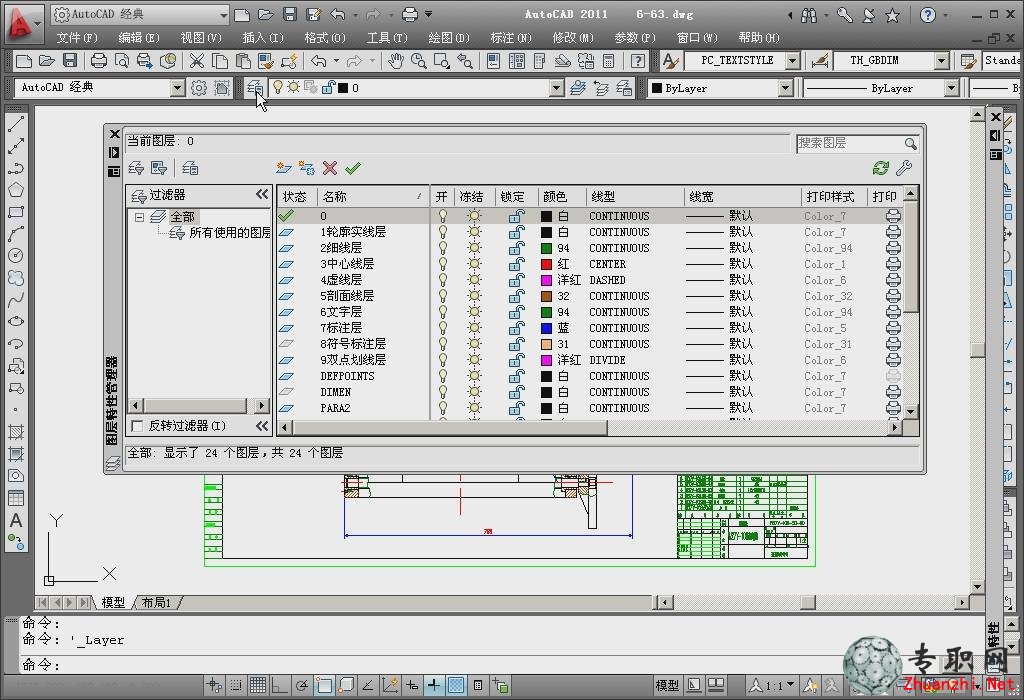Select the Polygon tool in draw toolbar
1024x700 pixels.
tap(16, 190)
